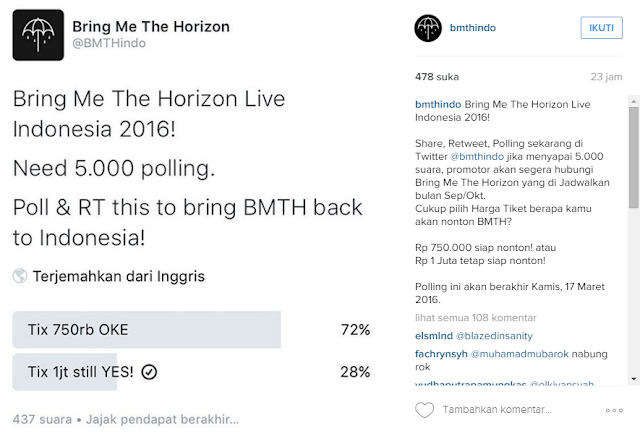Click the globe translate icon
The width and height of the screenshot is (640, 434).
point(20,276)
